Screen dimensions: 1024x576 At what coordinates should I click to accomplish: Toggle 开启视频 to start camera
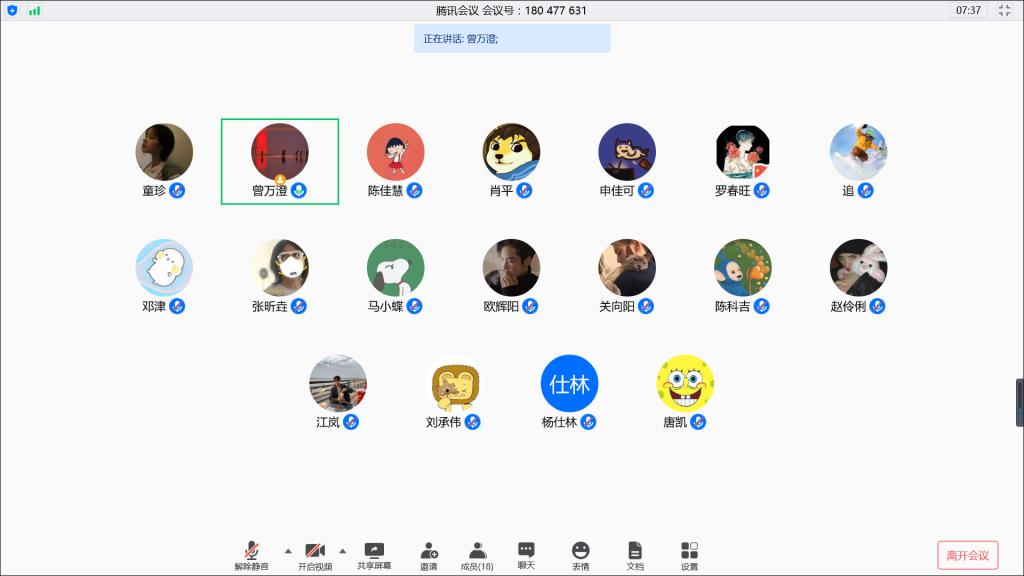tap(314, 554)
